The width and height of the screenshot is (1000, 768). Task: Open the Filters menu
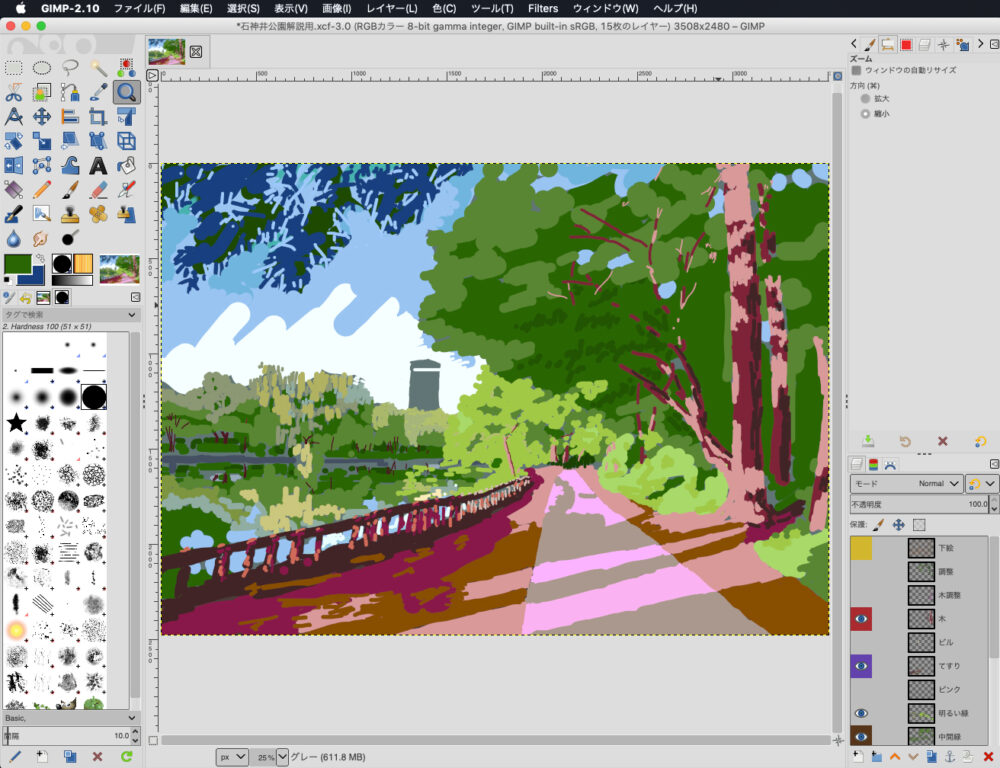pyautogui.click(x=543, y=8)
